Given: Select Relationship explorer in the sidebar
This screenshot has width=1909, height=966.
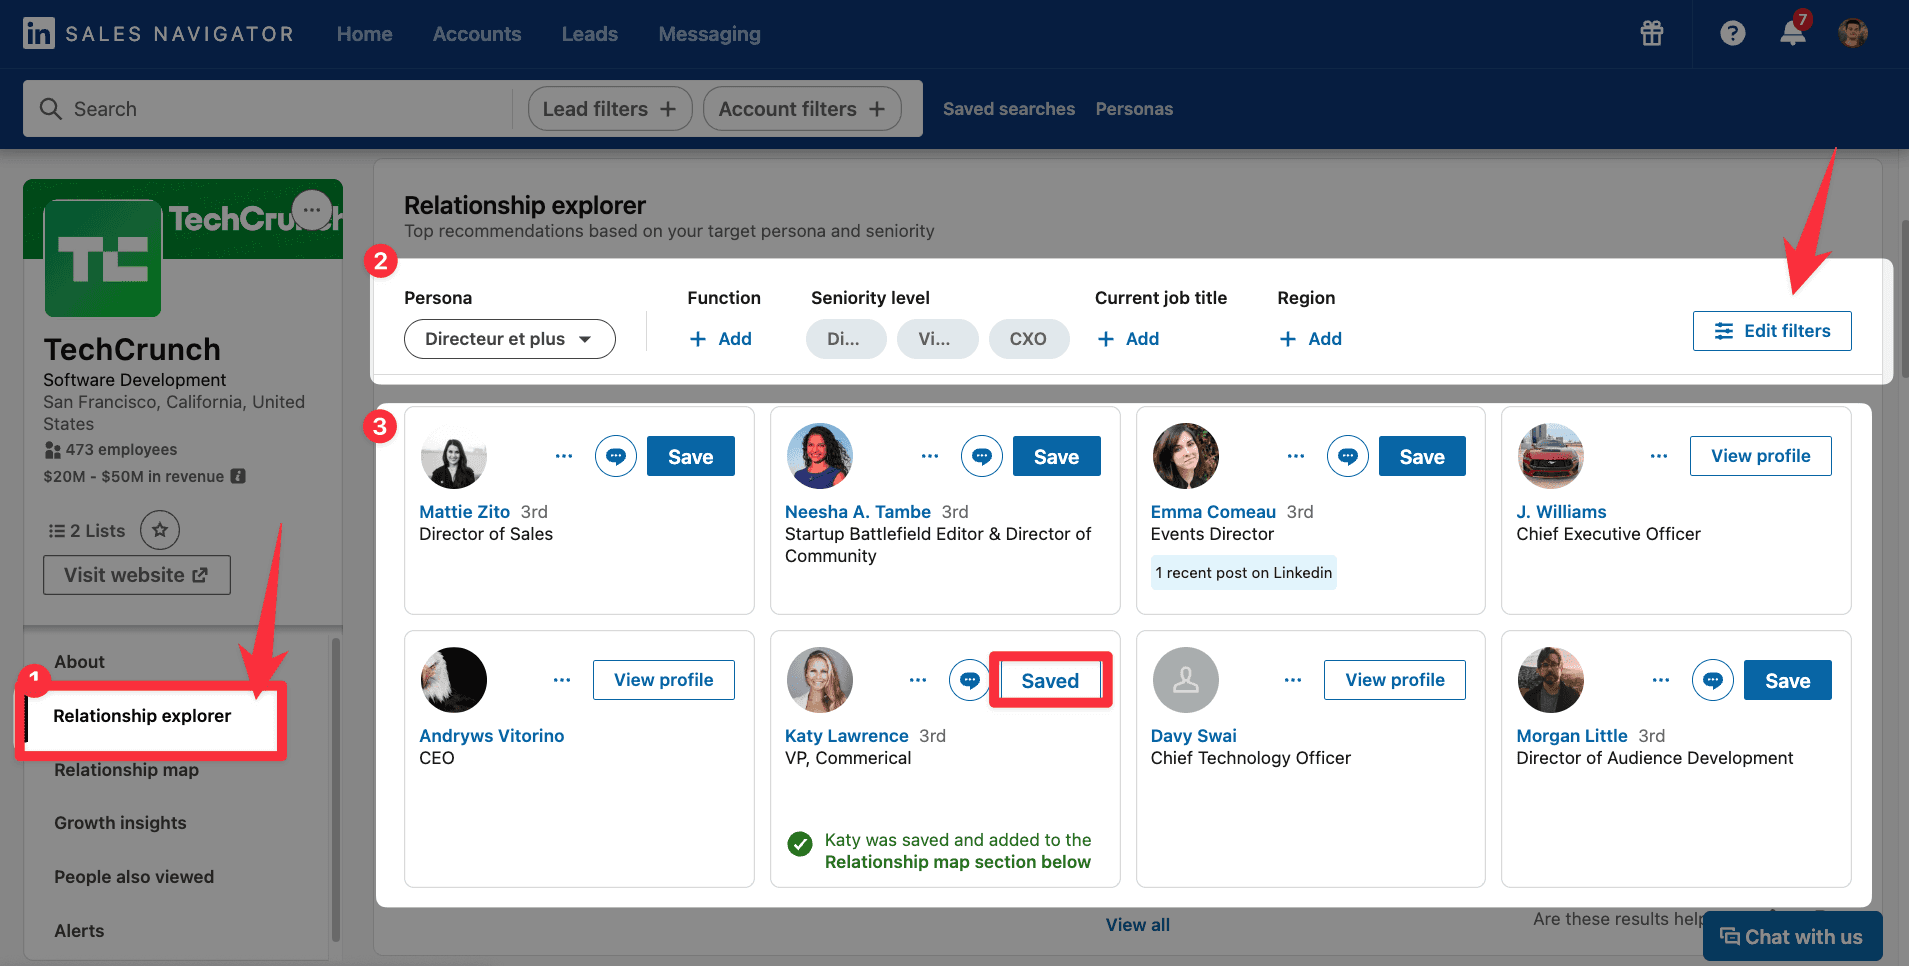Looking at the screenshot, I should point(142,716).
